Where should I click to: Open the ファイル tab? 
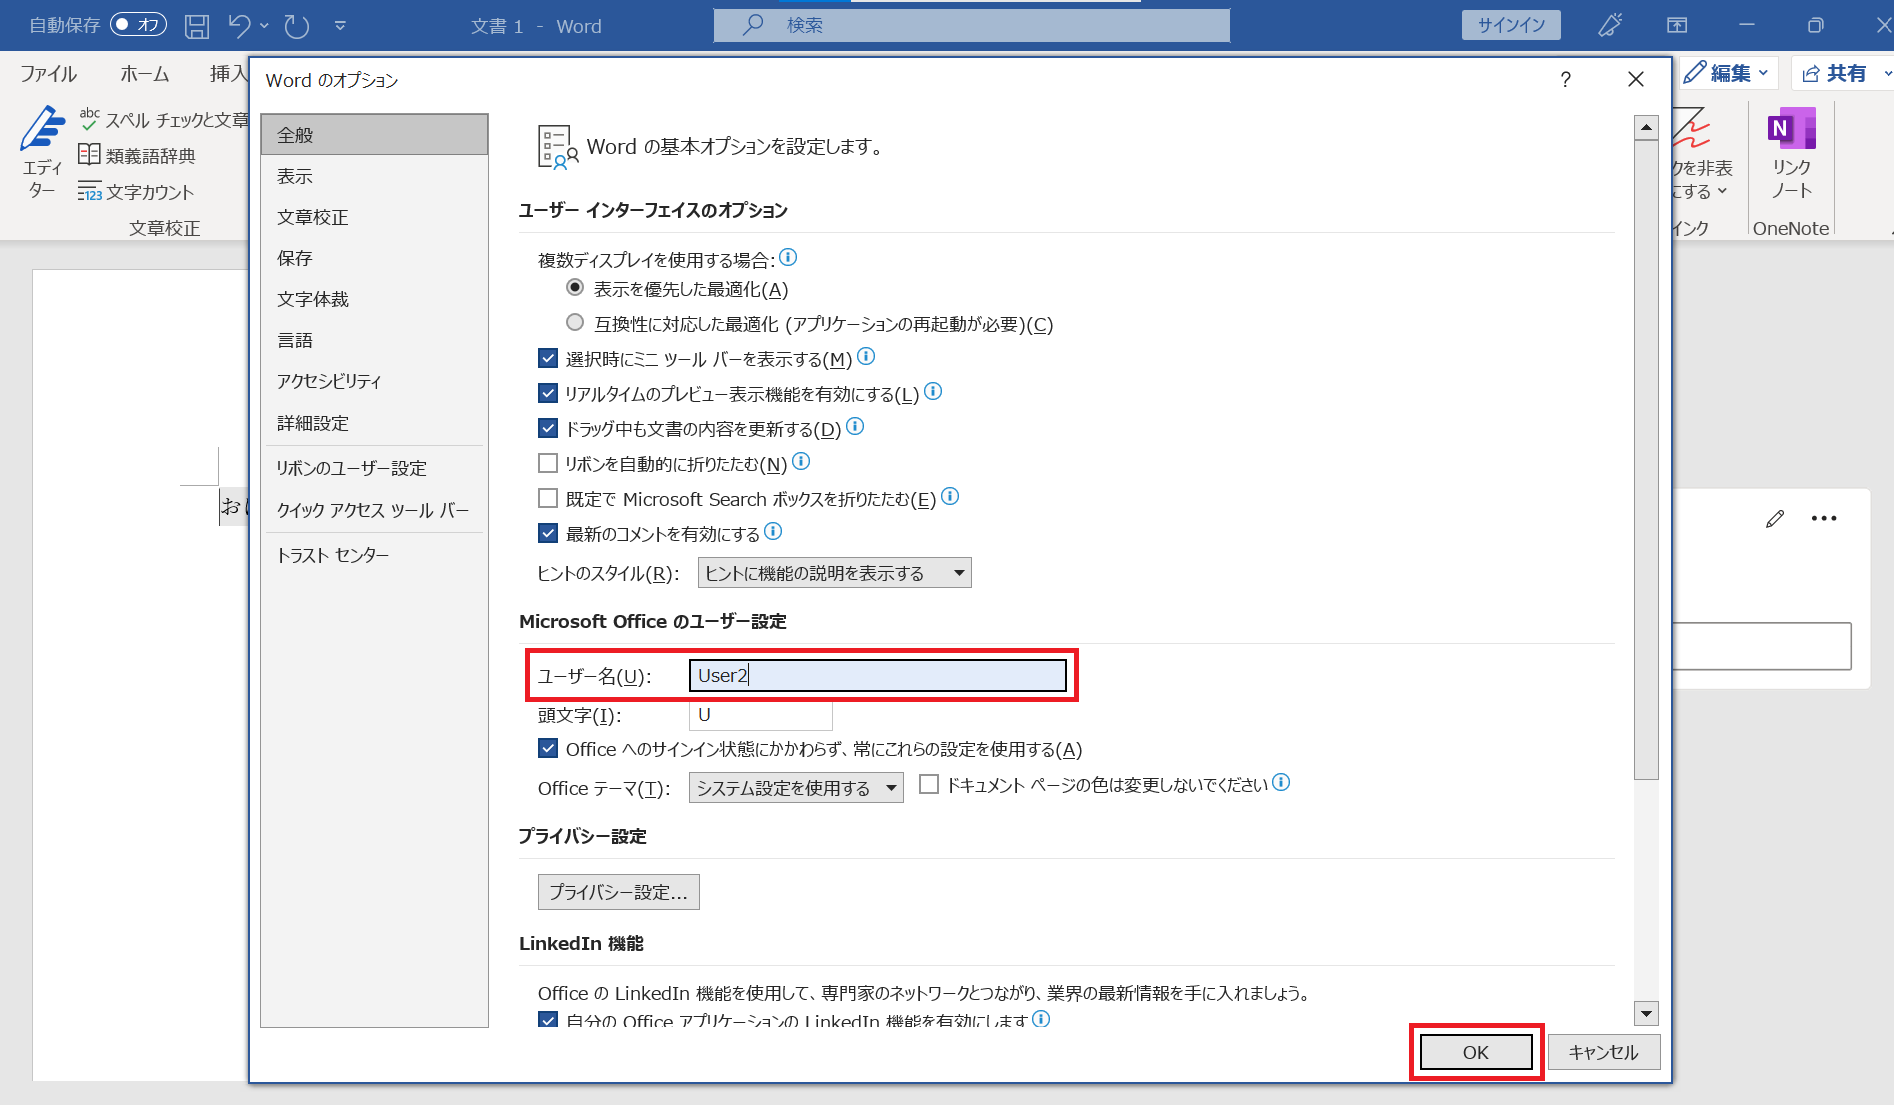click(48, 73)
